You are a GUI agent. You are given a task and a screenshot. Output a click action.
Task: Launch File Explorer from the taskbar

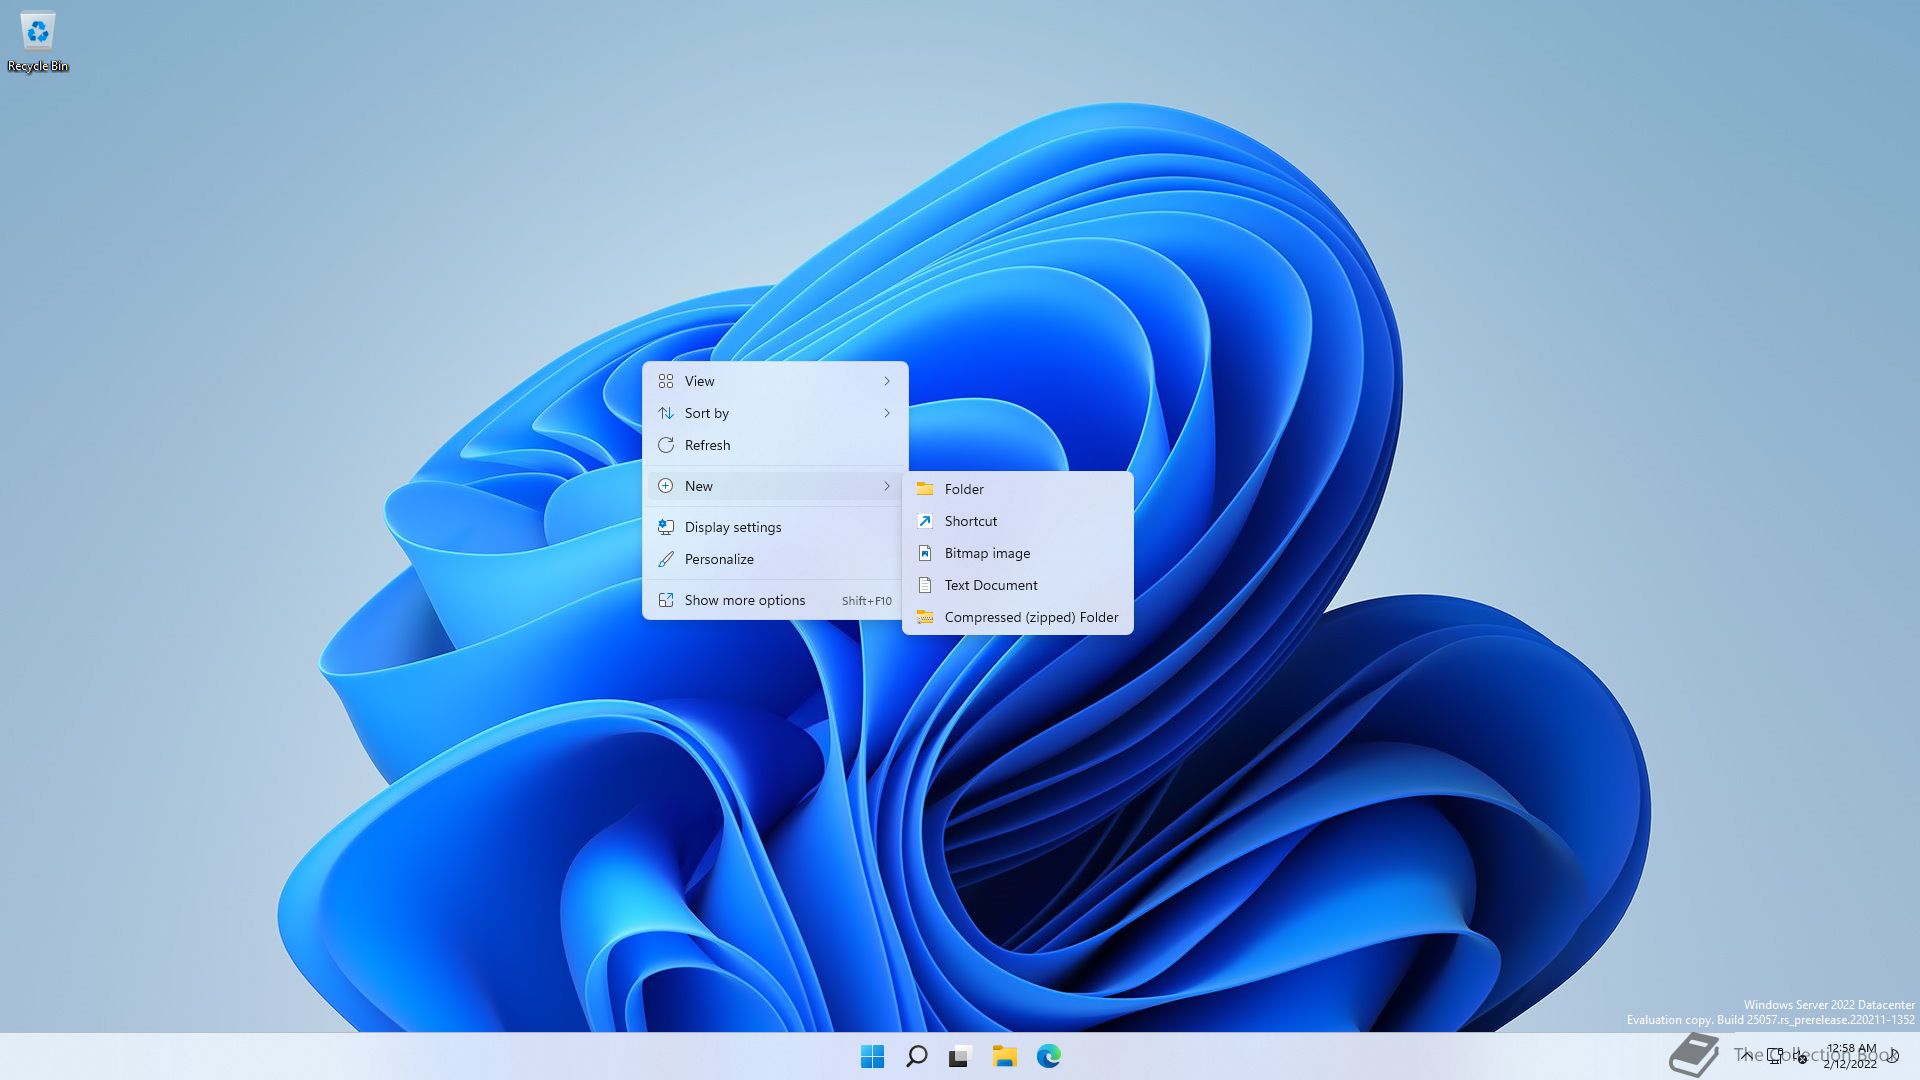click(1004, 1056)
